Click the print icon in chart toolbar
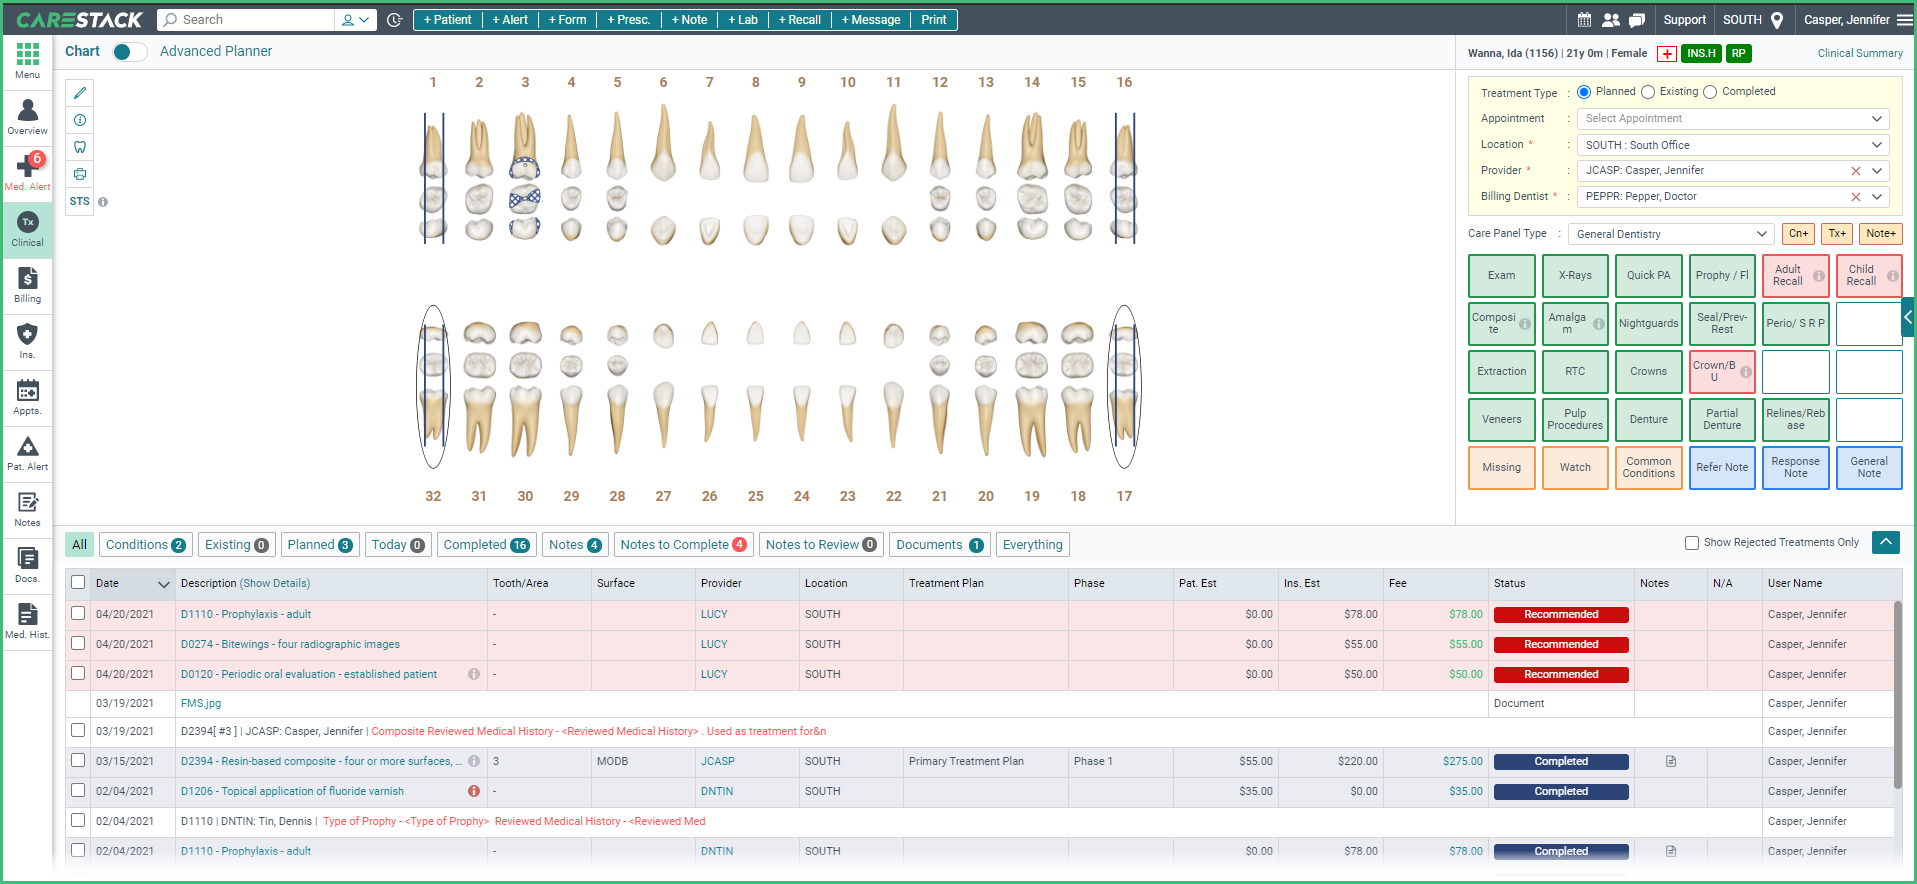This screenshot has height=884, width=1917. coord(80,174)
